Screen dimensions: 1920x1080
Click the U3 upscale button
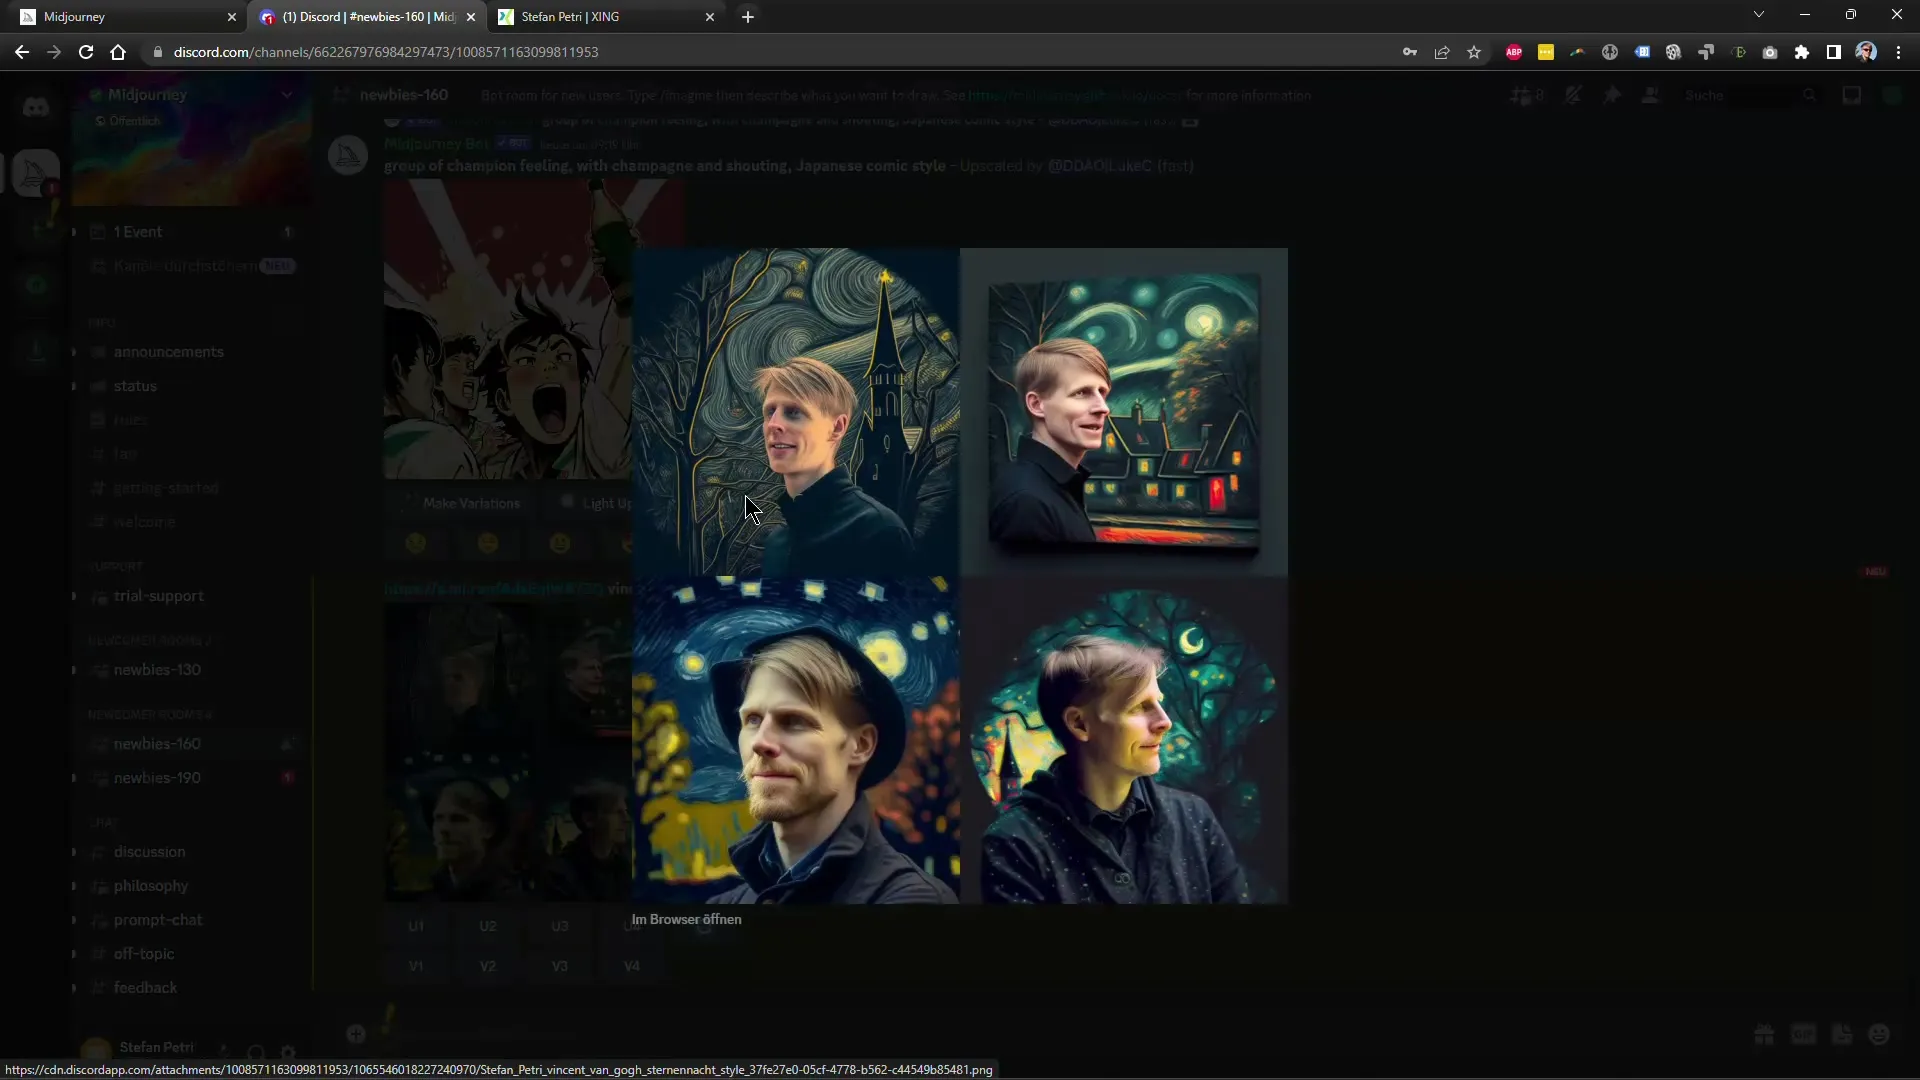pyautogui.click(x=560, y=926)
